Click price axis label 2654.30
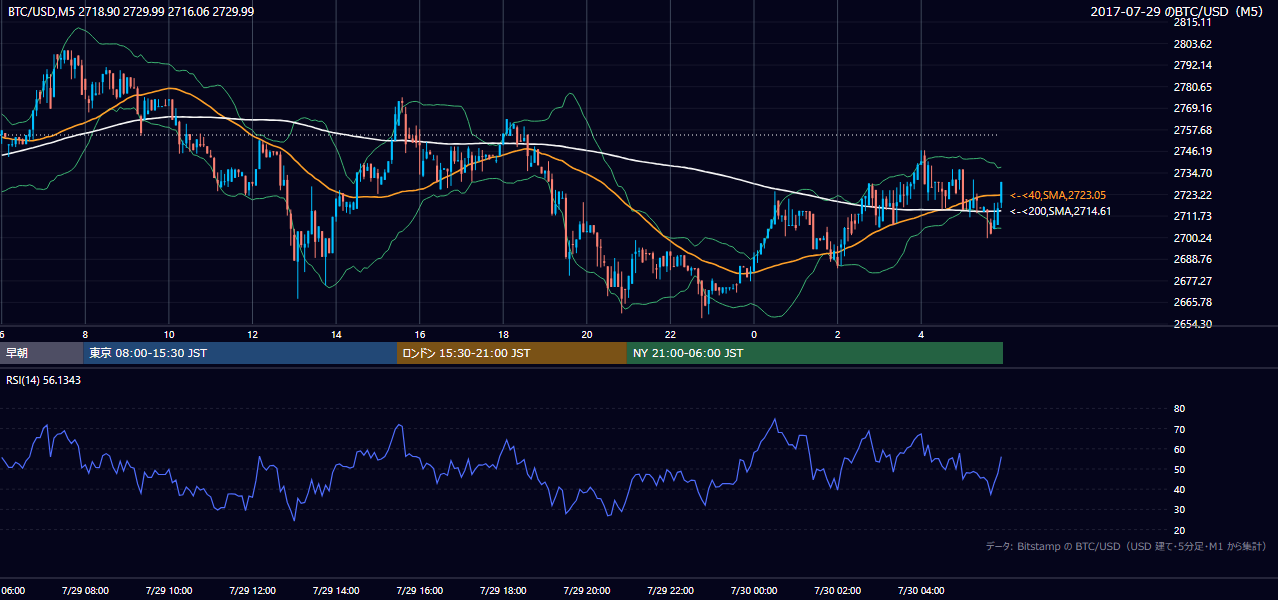This screenshot has width=1278, height=600. (1192, 324)
